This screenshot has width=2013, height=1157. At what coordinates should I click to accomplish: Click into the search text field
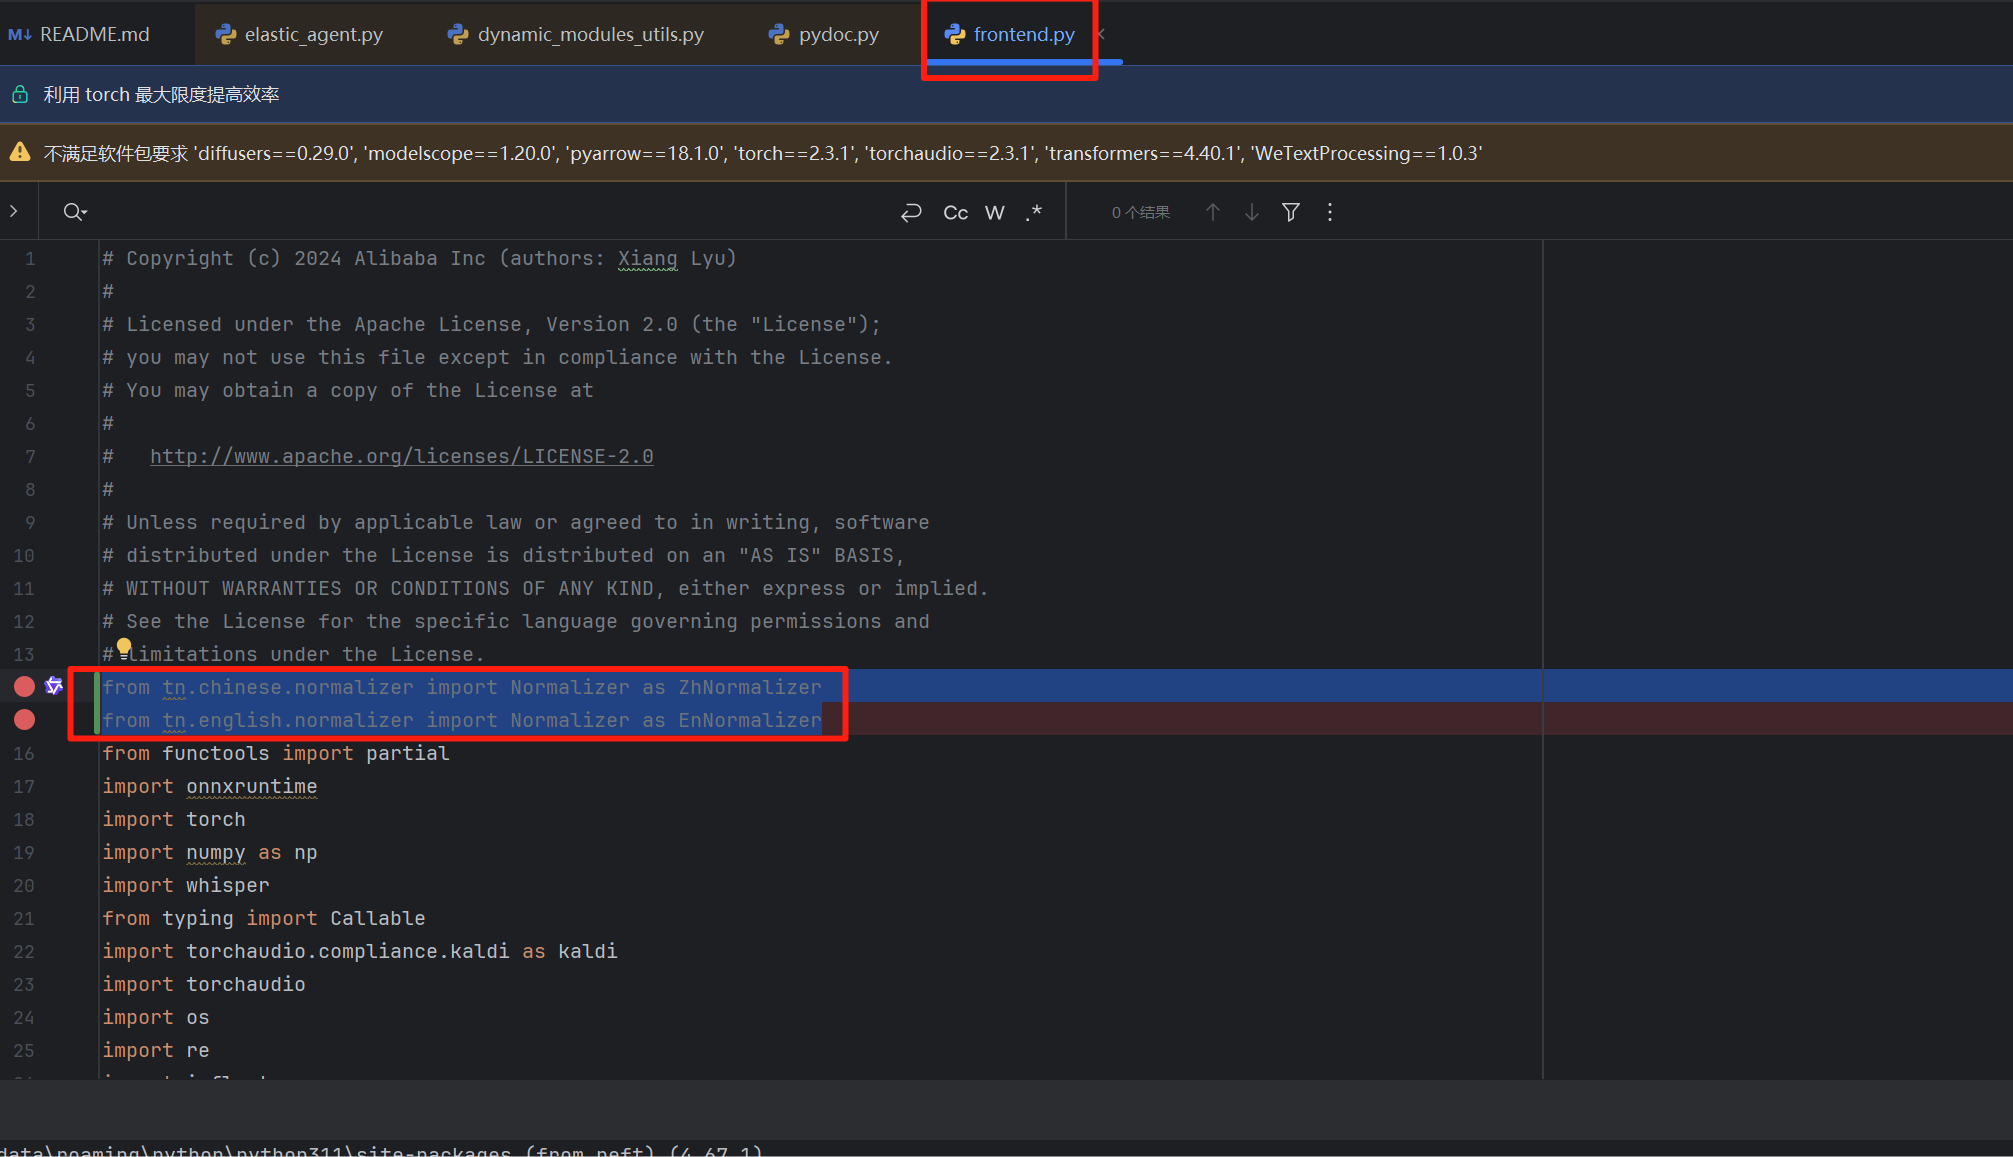click(480, 212)
